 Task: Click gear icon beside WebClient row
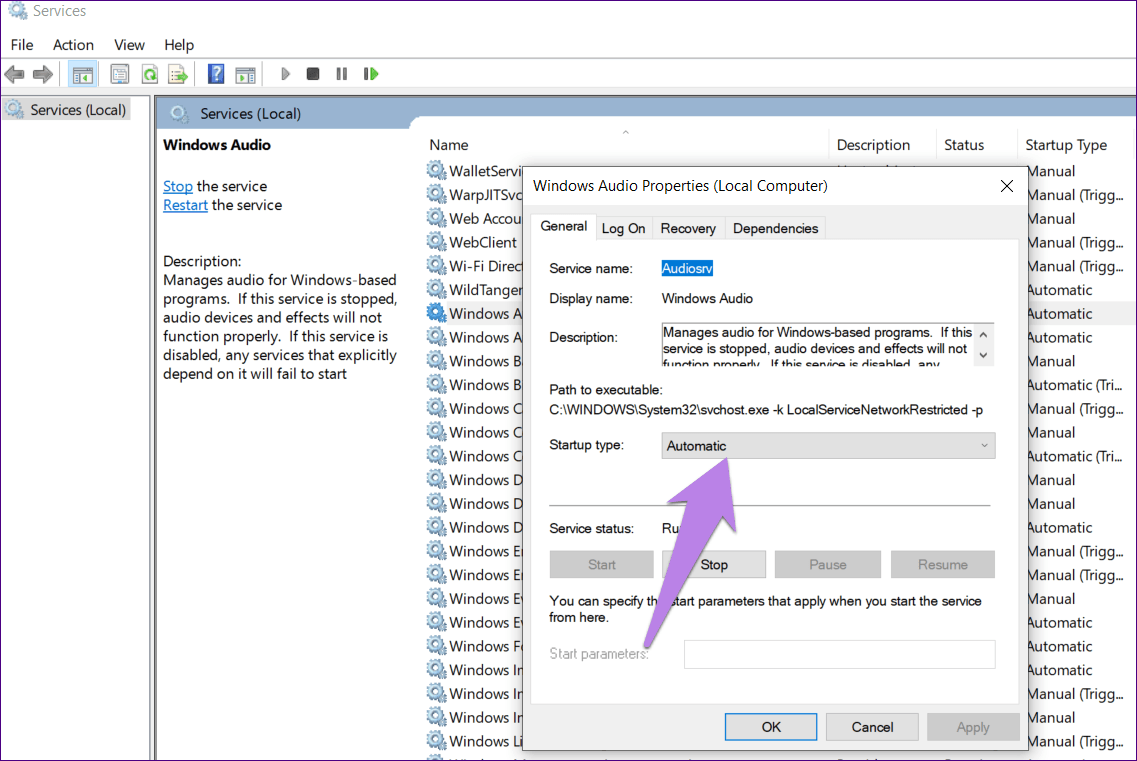click(x=436, y=242)
